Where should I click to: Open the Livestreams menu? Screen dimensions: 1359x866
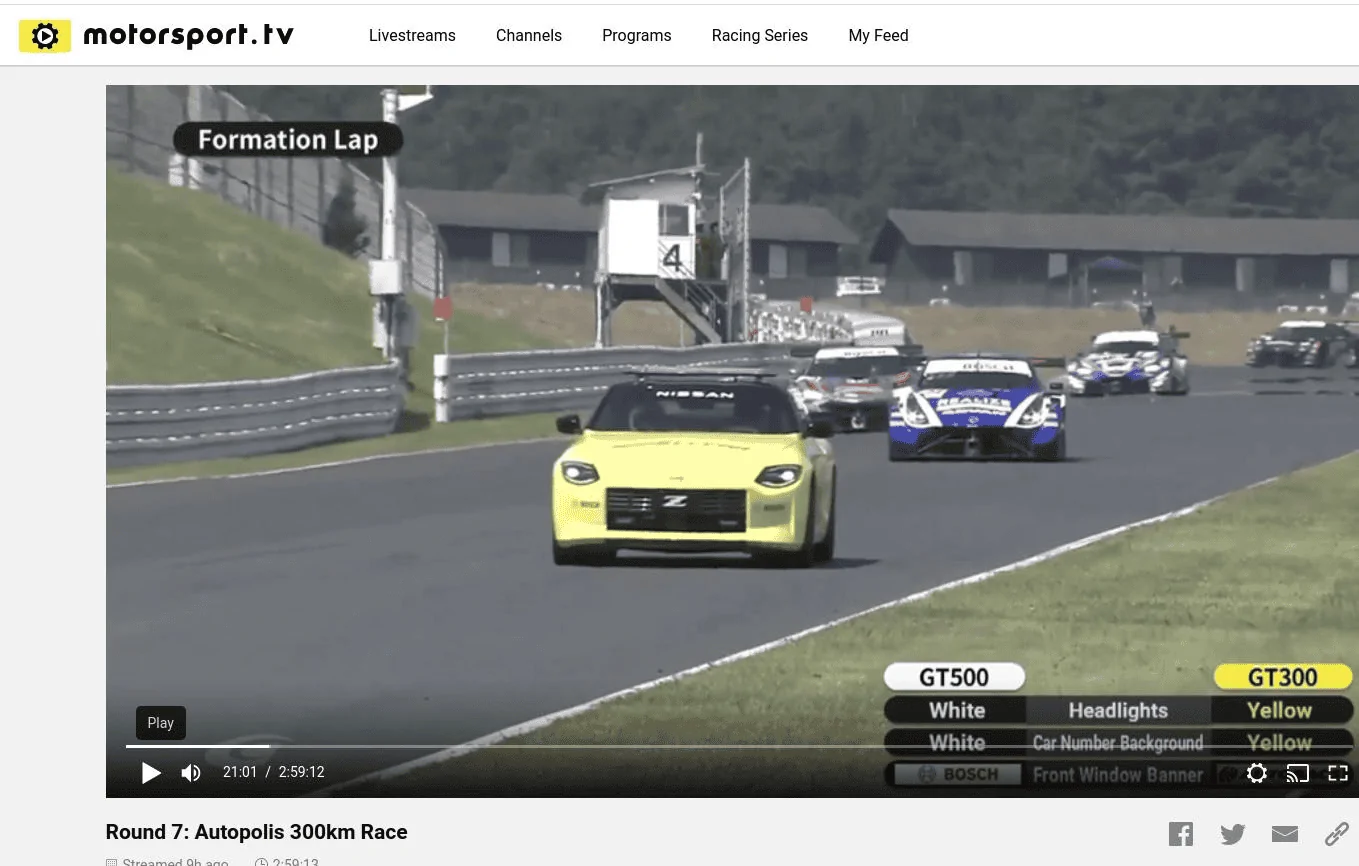(412, 36)
